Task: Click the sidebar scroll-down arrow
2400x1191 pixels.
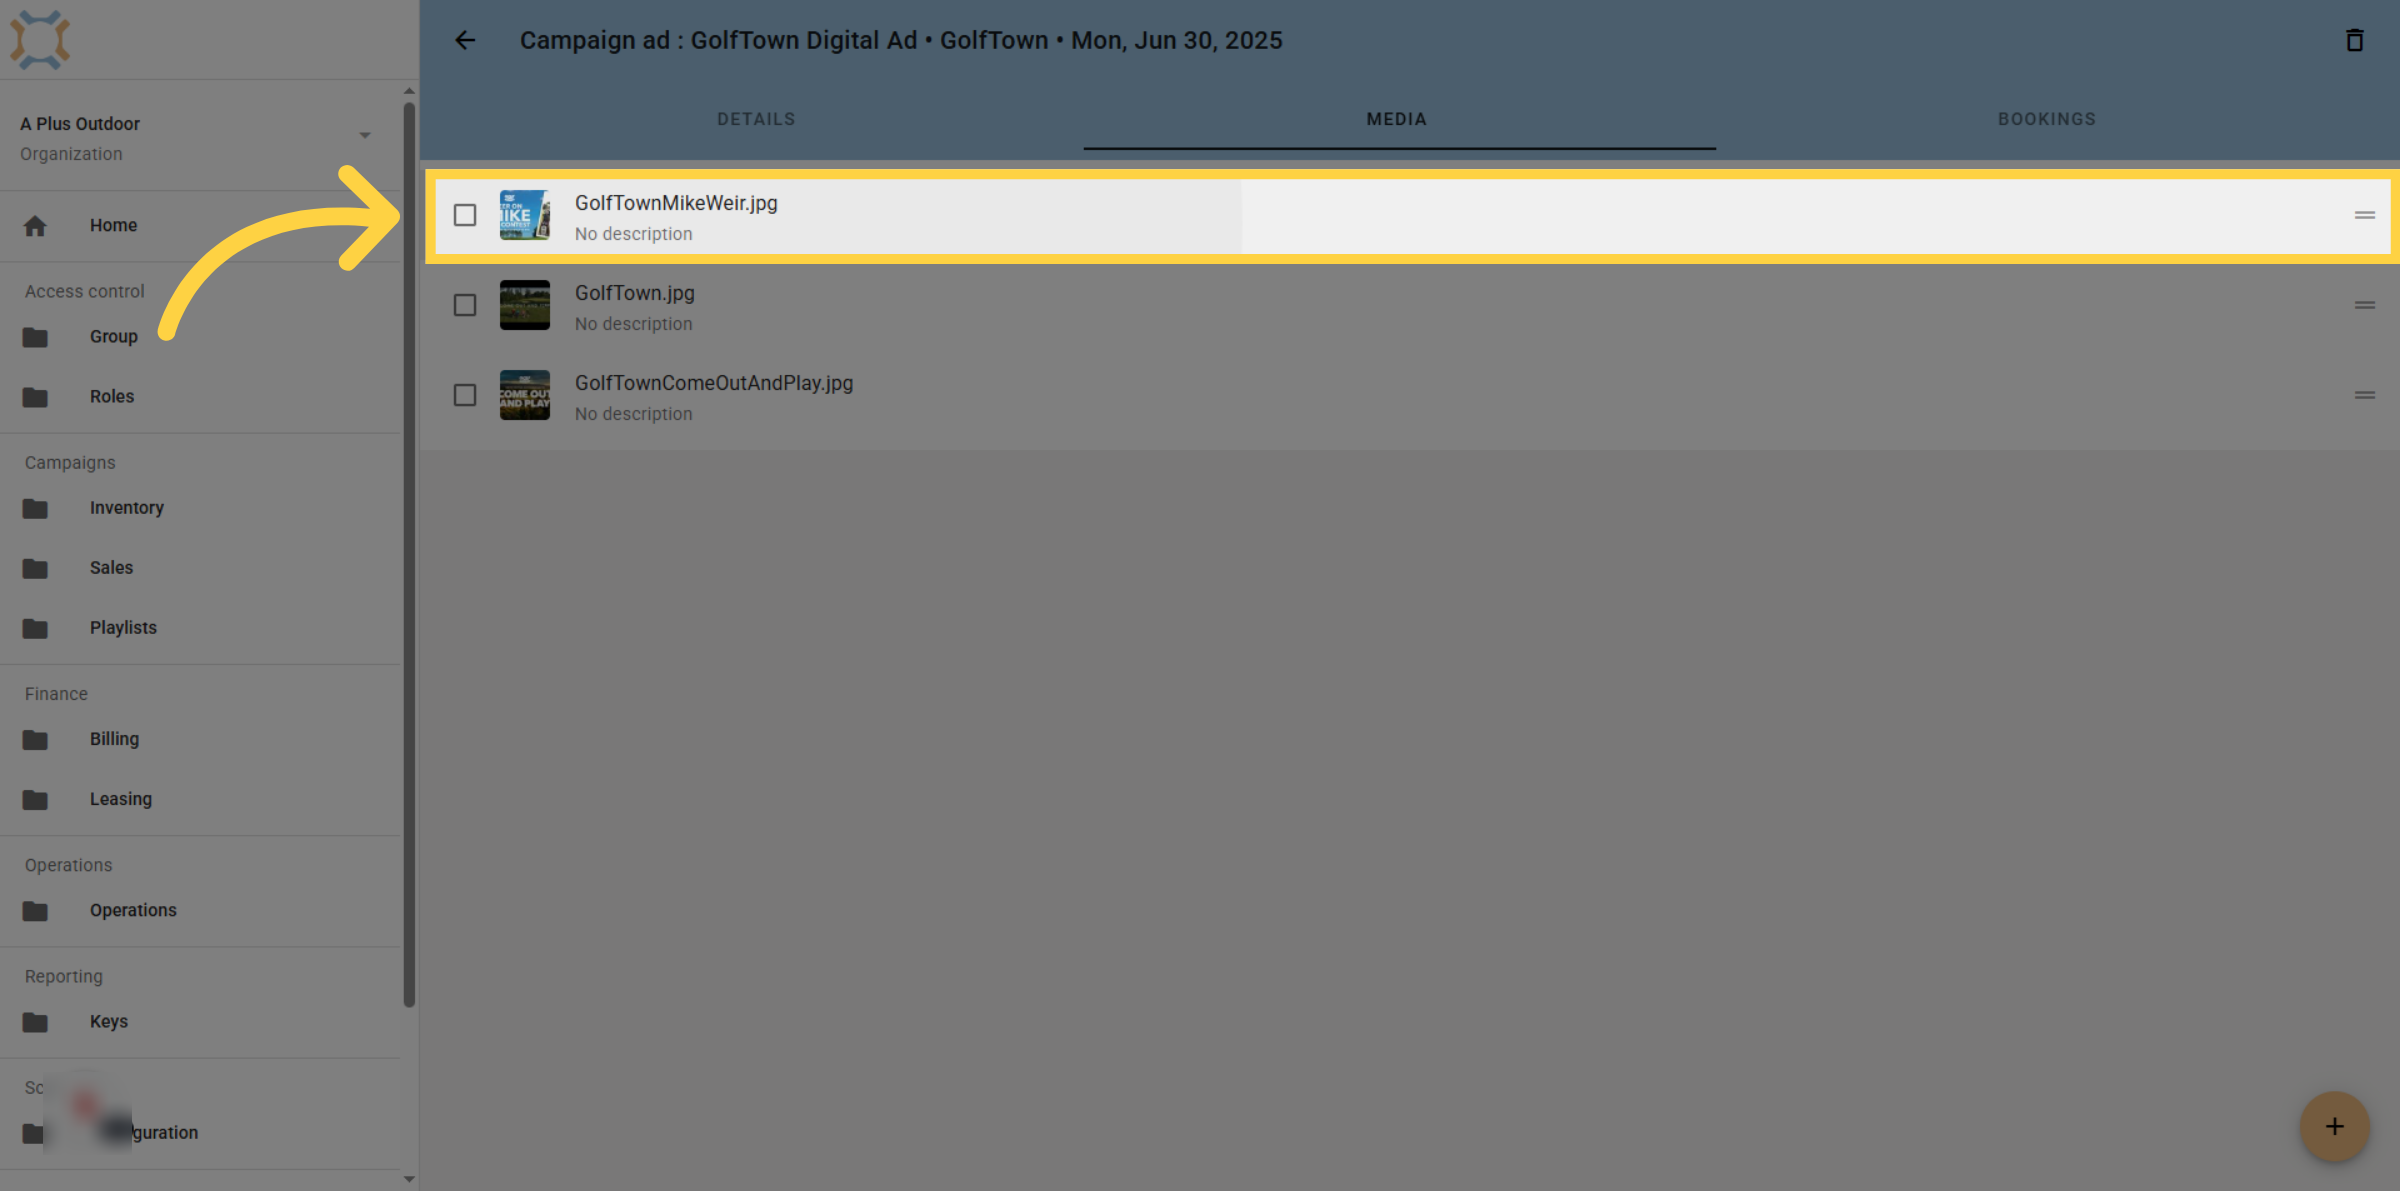Action: (409, 1179)
